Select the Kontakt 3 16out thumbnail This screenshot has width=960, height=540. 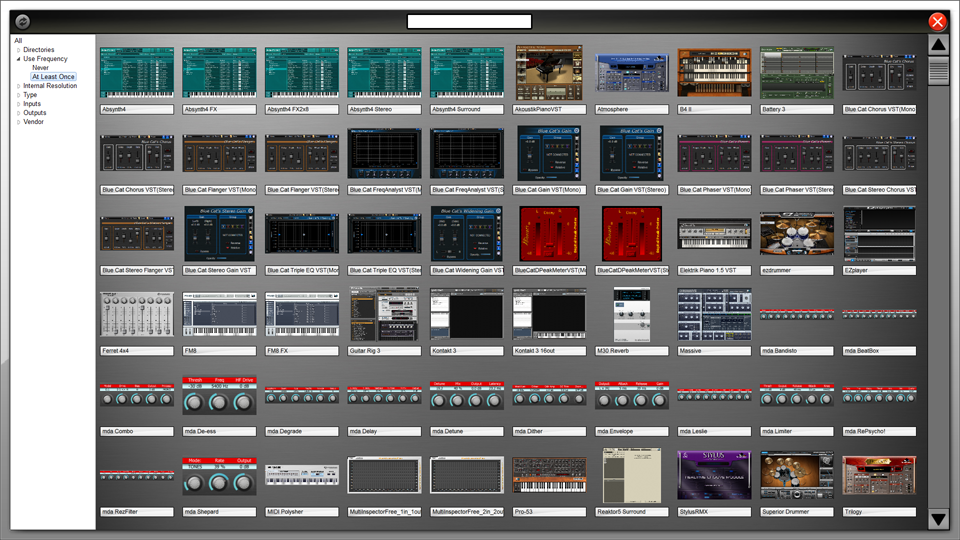click(549, 314)
